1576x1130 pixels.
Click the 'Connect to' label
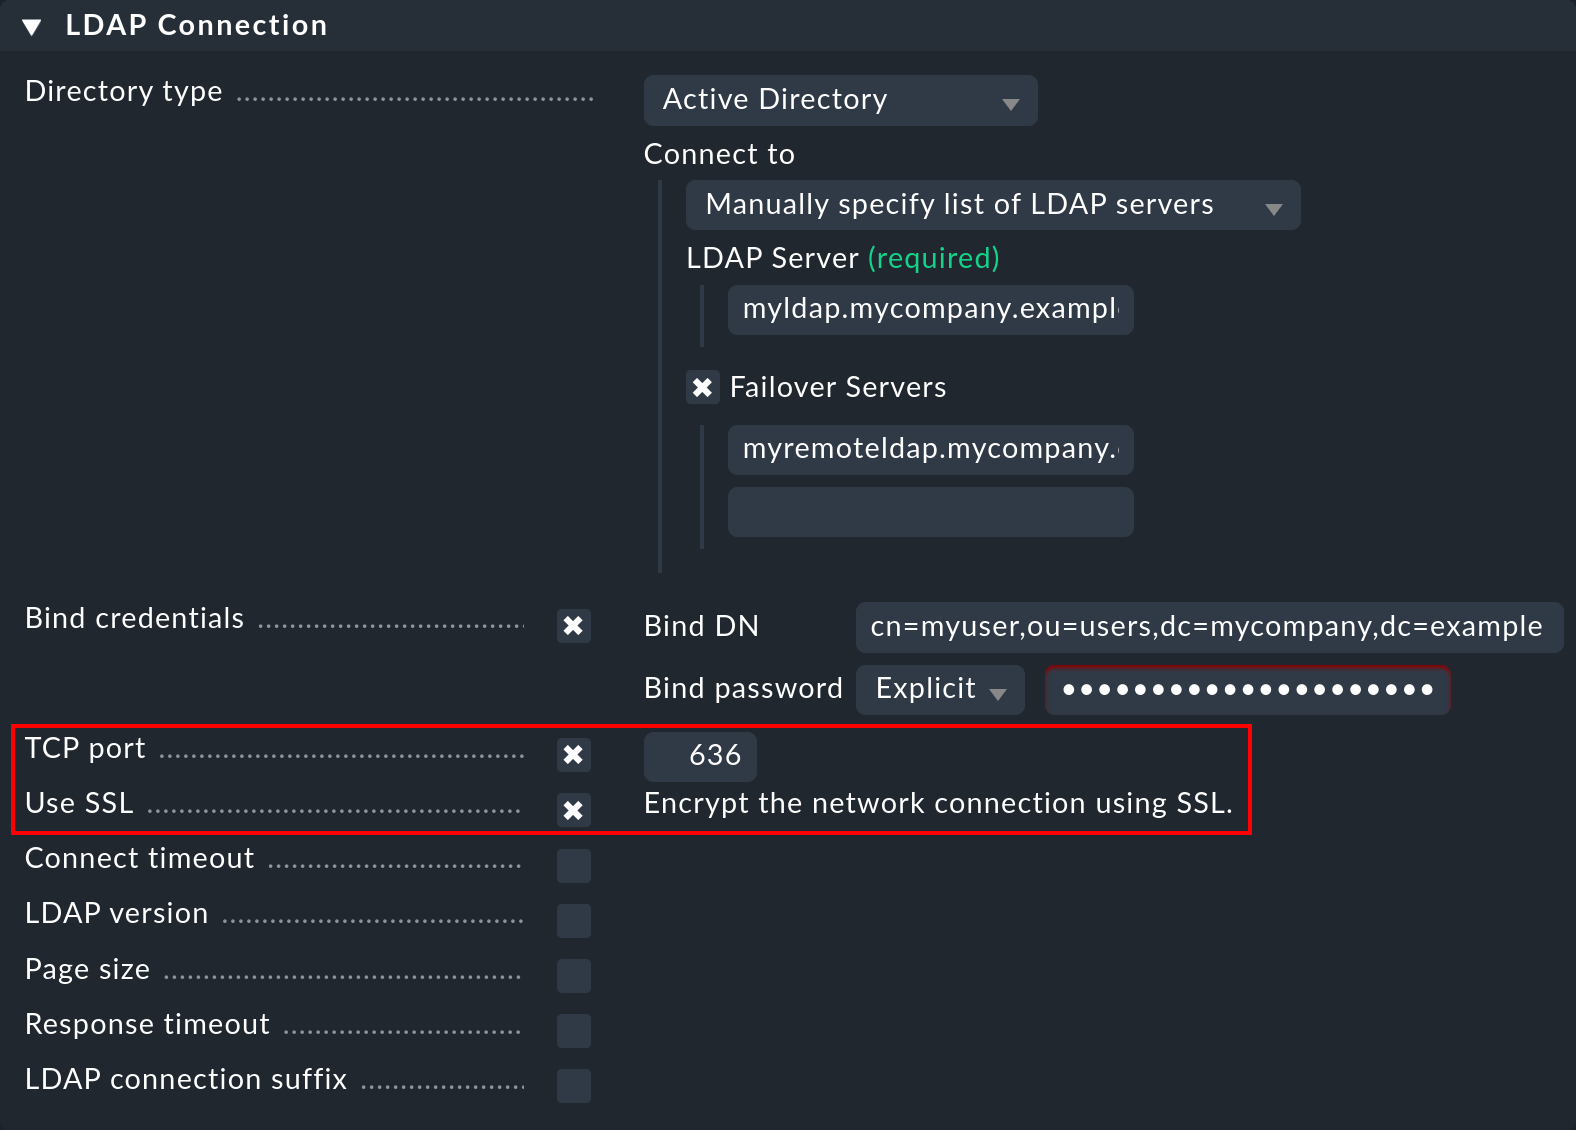click(x=719, y=155)
